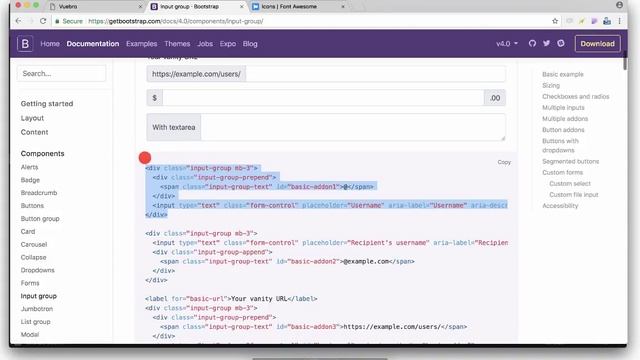Jump to Accessibility section

coord(560,206)
